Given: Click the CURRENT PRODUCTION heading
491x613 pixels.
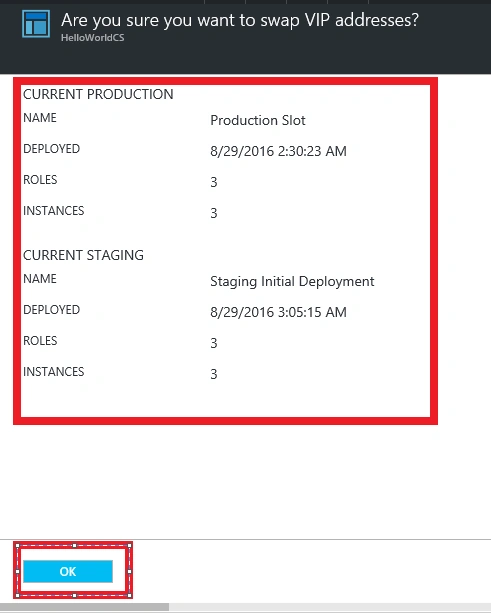Looking at the screenshot, I should tap(98, 94).
